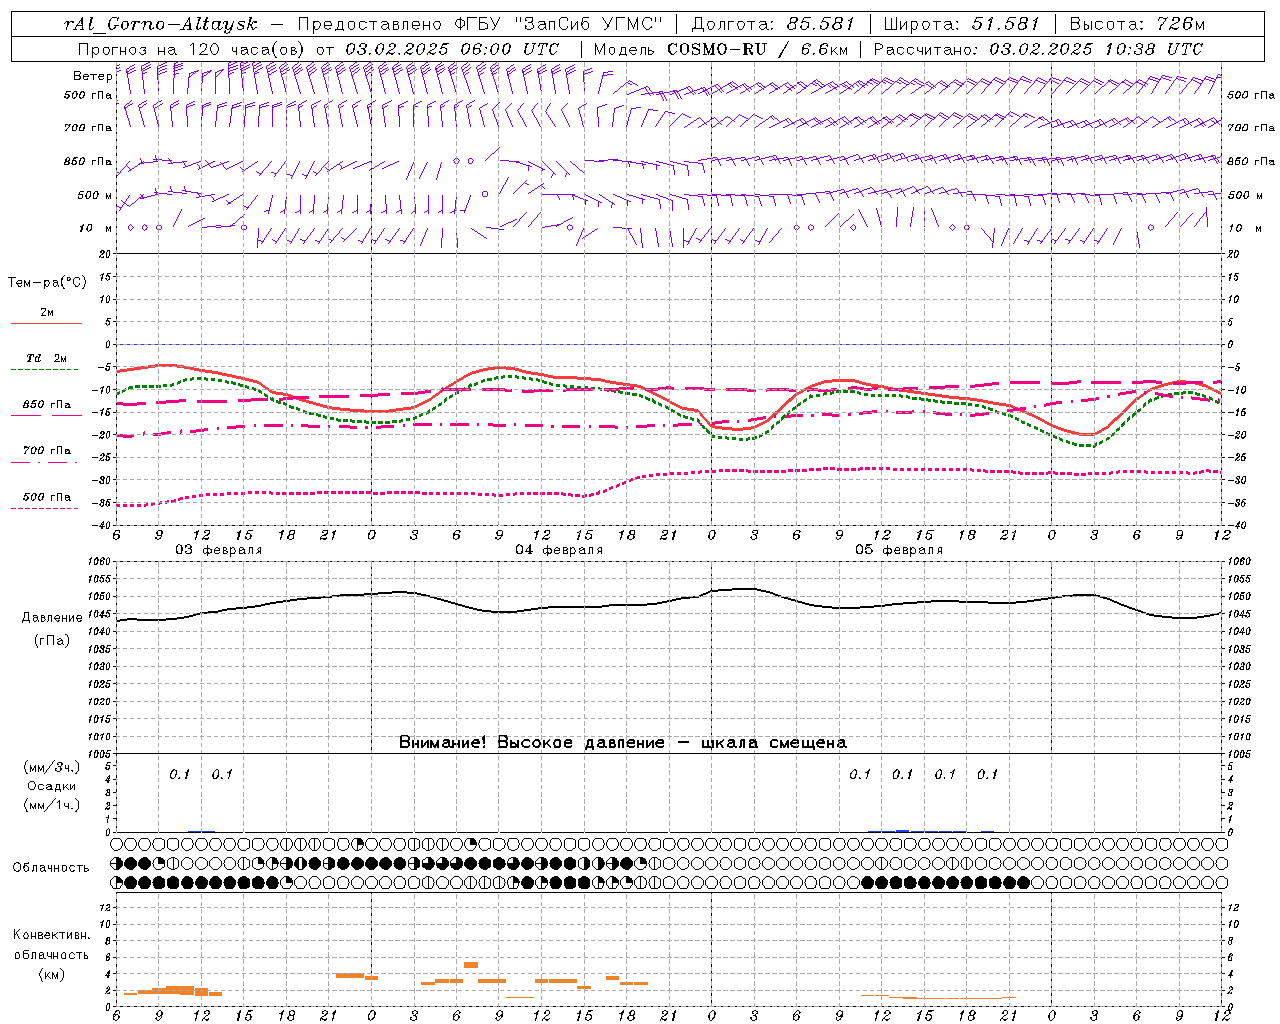Select the 'Широта: 51.581' latitude value
The width and height of the screenshot is (1280, 1024).
tap(962, 24)
